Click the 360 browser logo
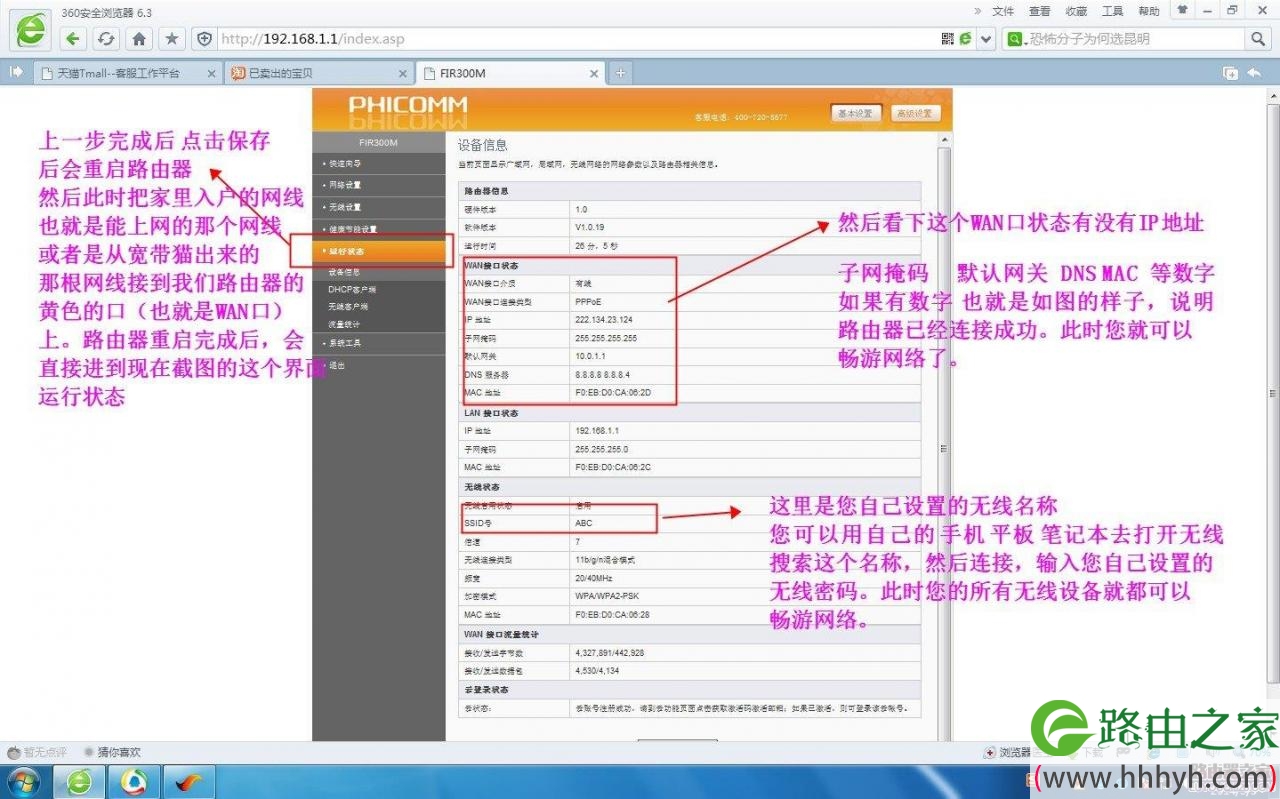The width and height of the screenshot is (1280, 799). click(x=30, y=32)
